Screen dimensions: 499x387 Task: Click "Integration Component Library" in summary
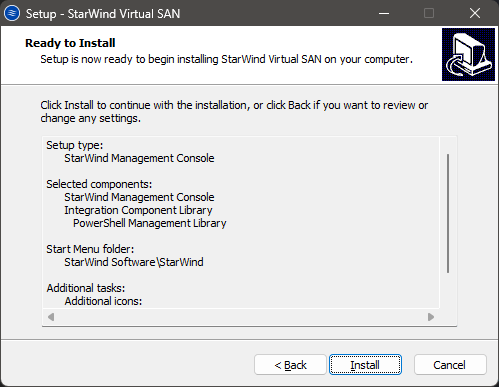(x=138, y=210)
